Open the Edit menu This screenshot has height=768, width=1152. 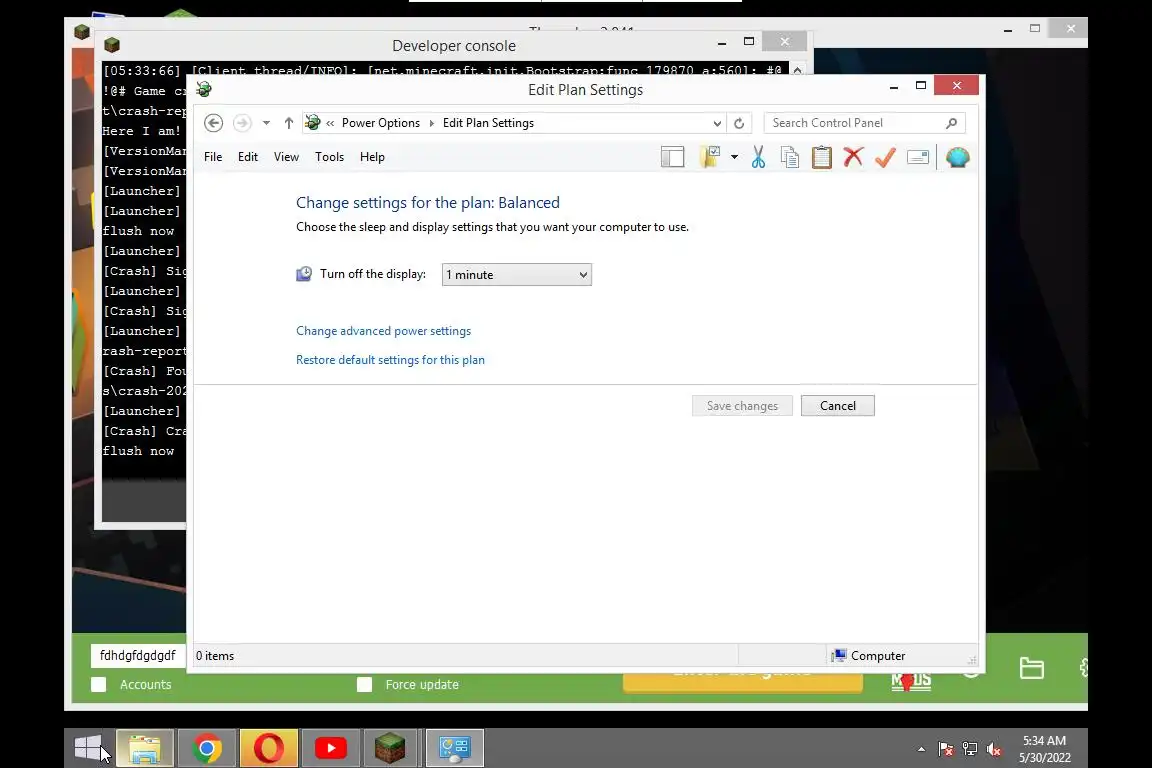[x=248, y=157]
